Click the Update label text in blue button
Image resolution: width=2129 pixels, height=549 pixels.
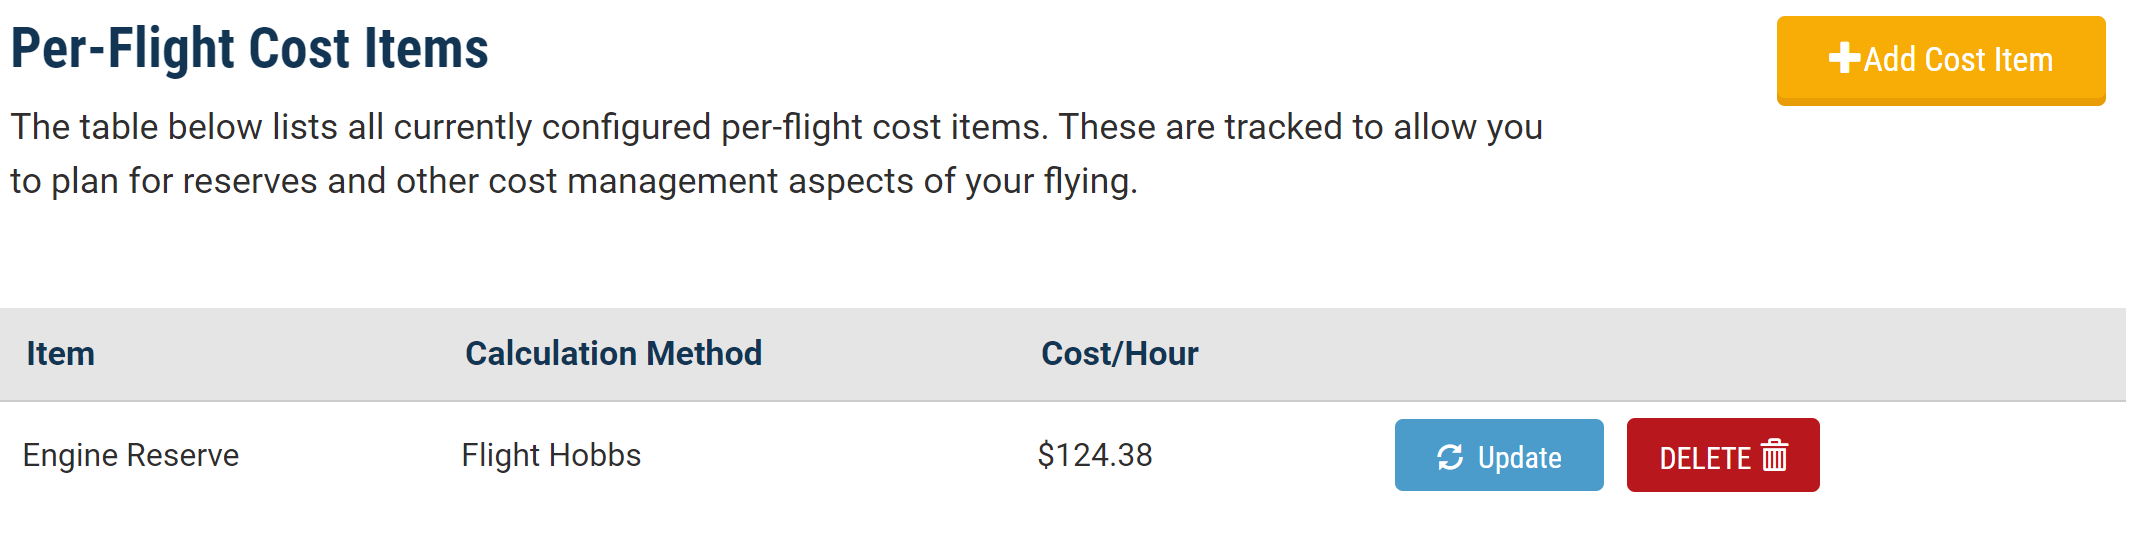tap(1520, 458)
